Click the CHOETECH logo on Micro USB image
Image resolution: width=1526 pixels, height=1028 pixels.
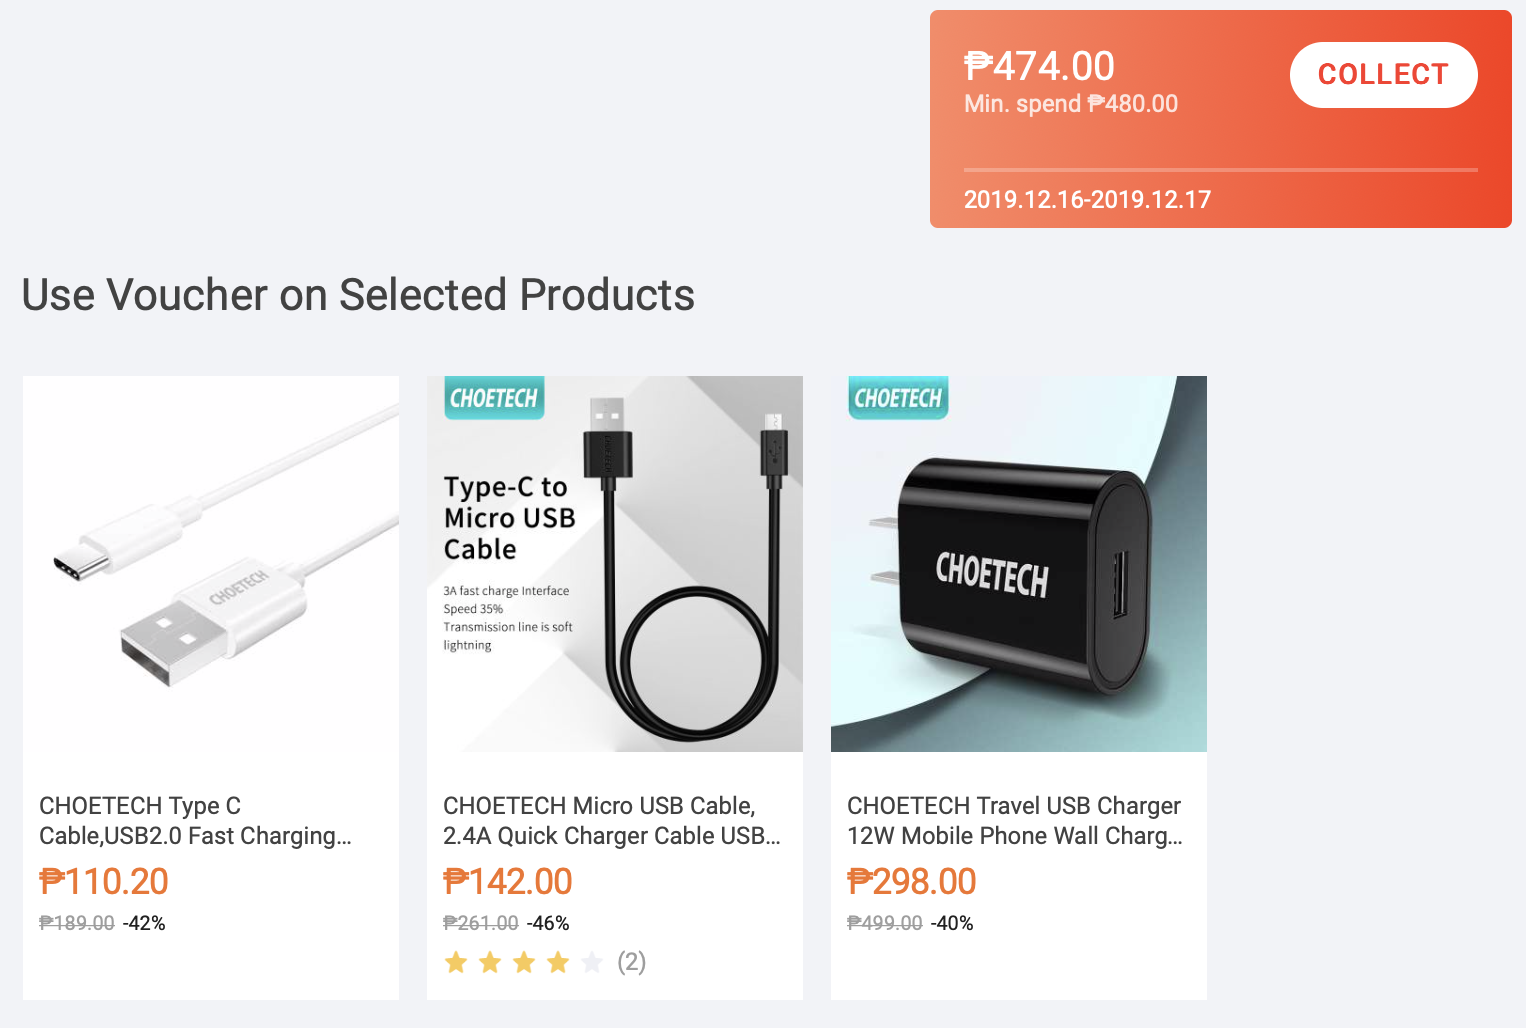pyautogui.click(x=494, y=398)
